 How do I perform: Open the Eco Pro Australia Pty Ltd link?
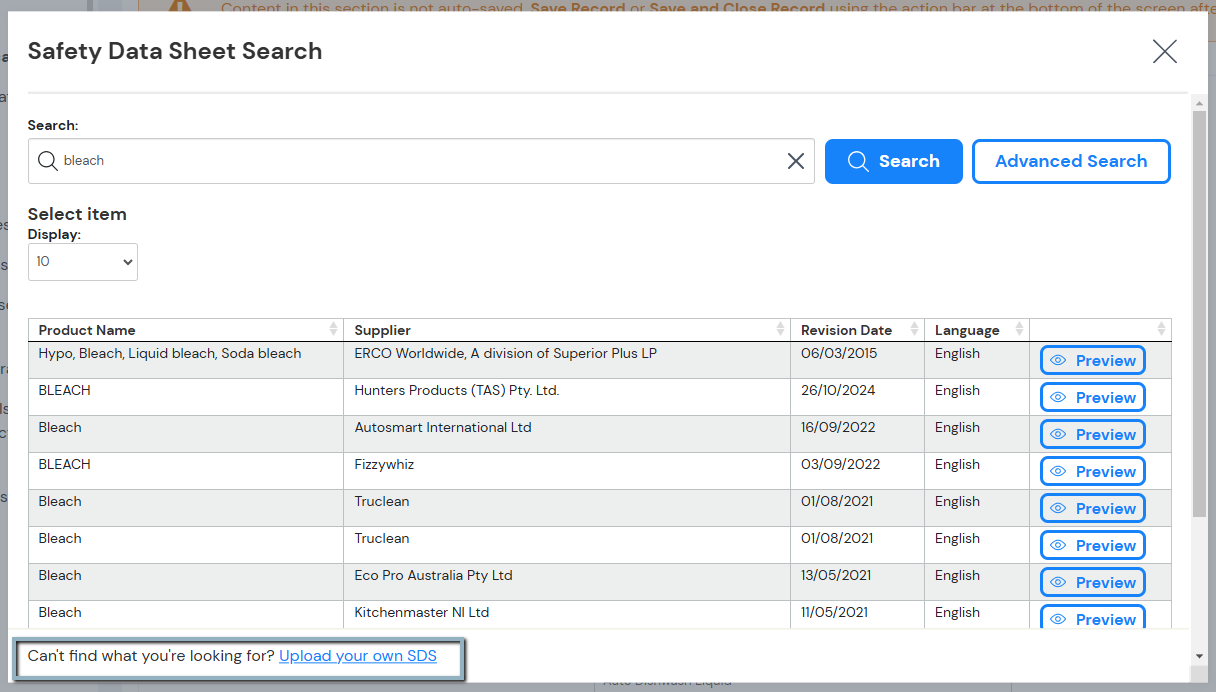point(433,575)
